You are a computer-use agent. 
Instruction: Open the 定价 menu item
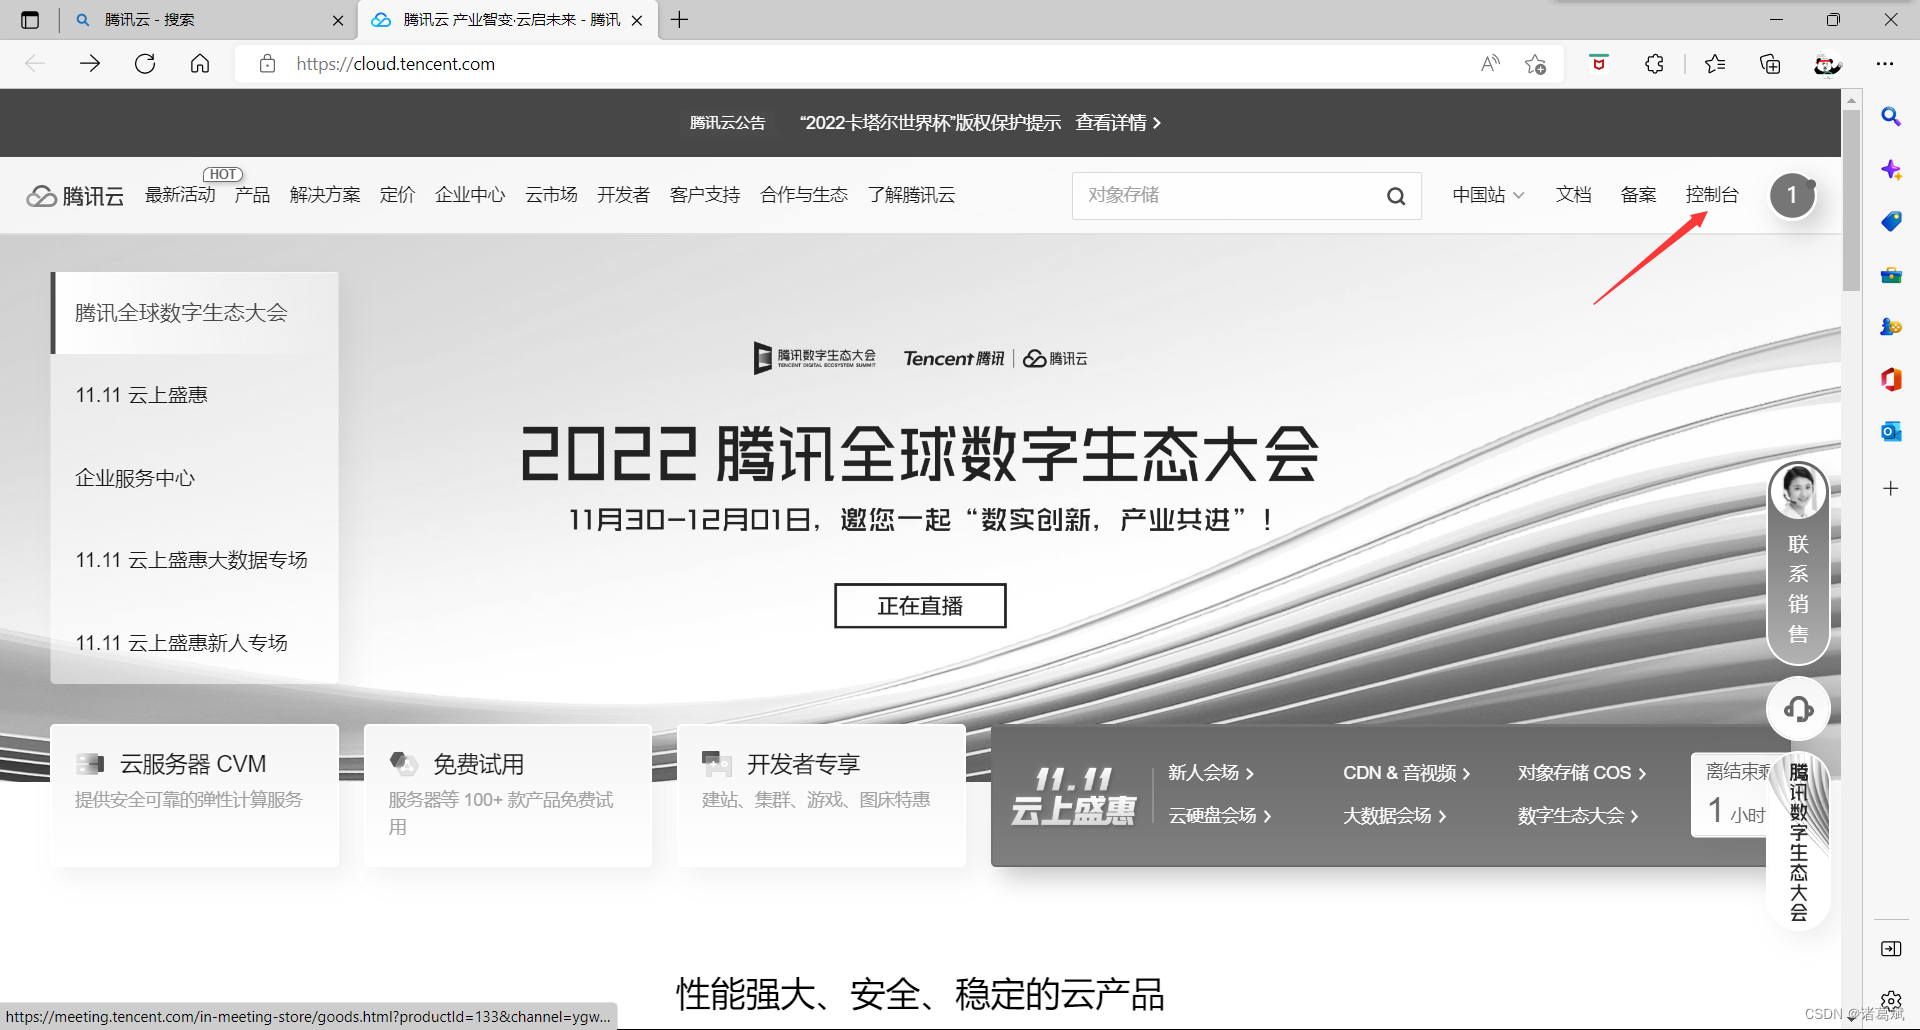click(x=397, y=195)
